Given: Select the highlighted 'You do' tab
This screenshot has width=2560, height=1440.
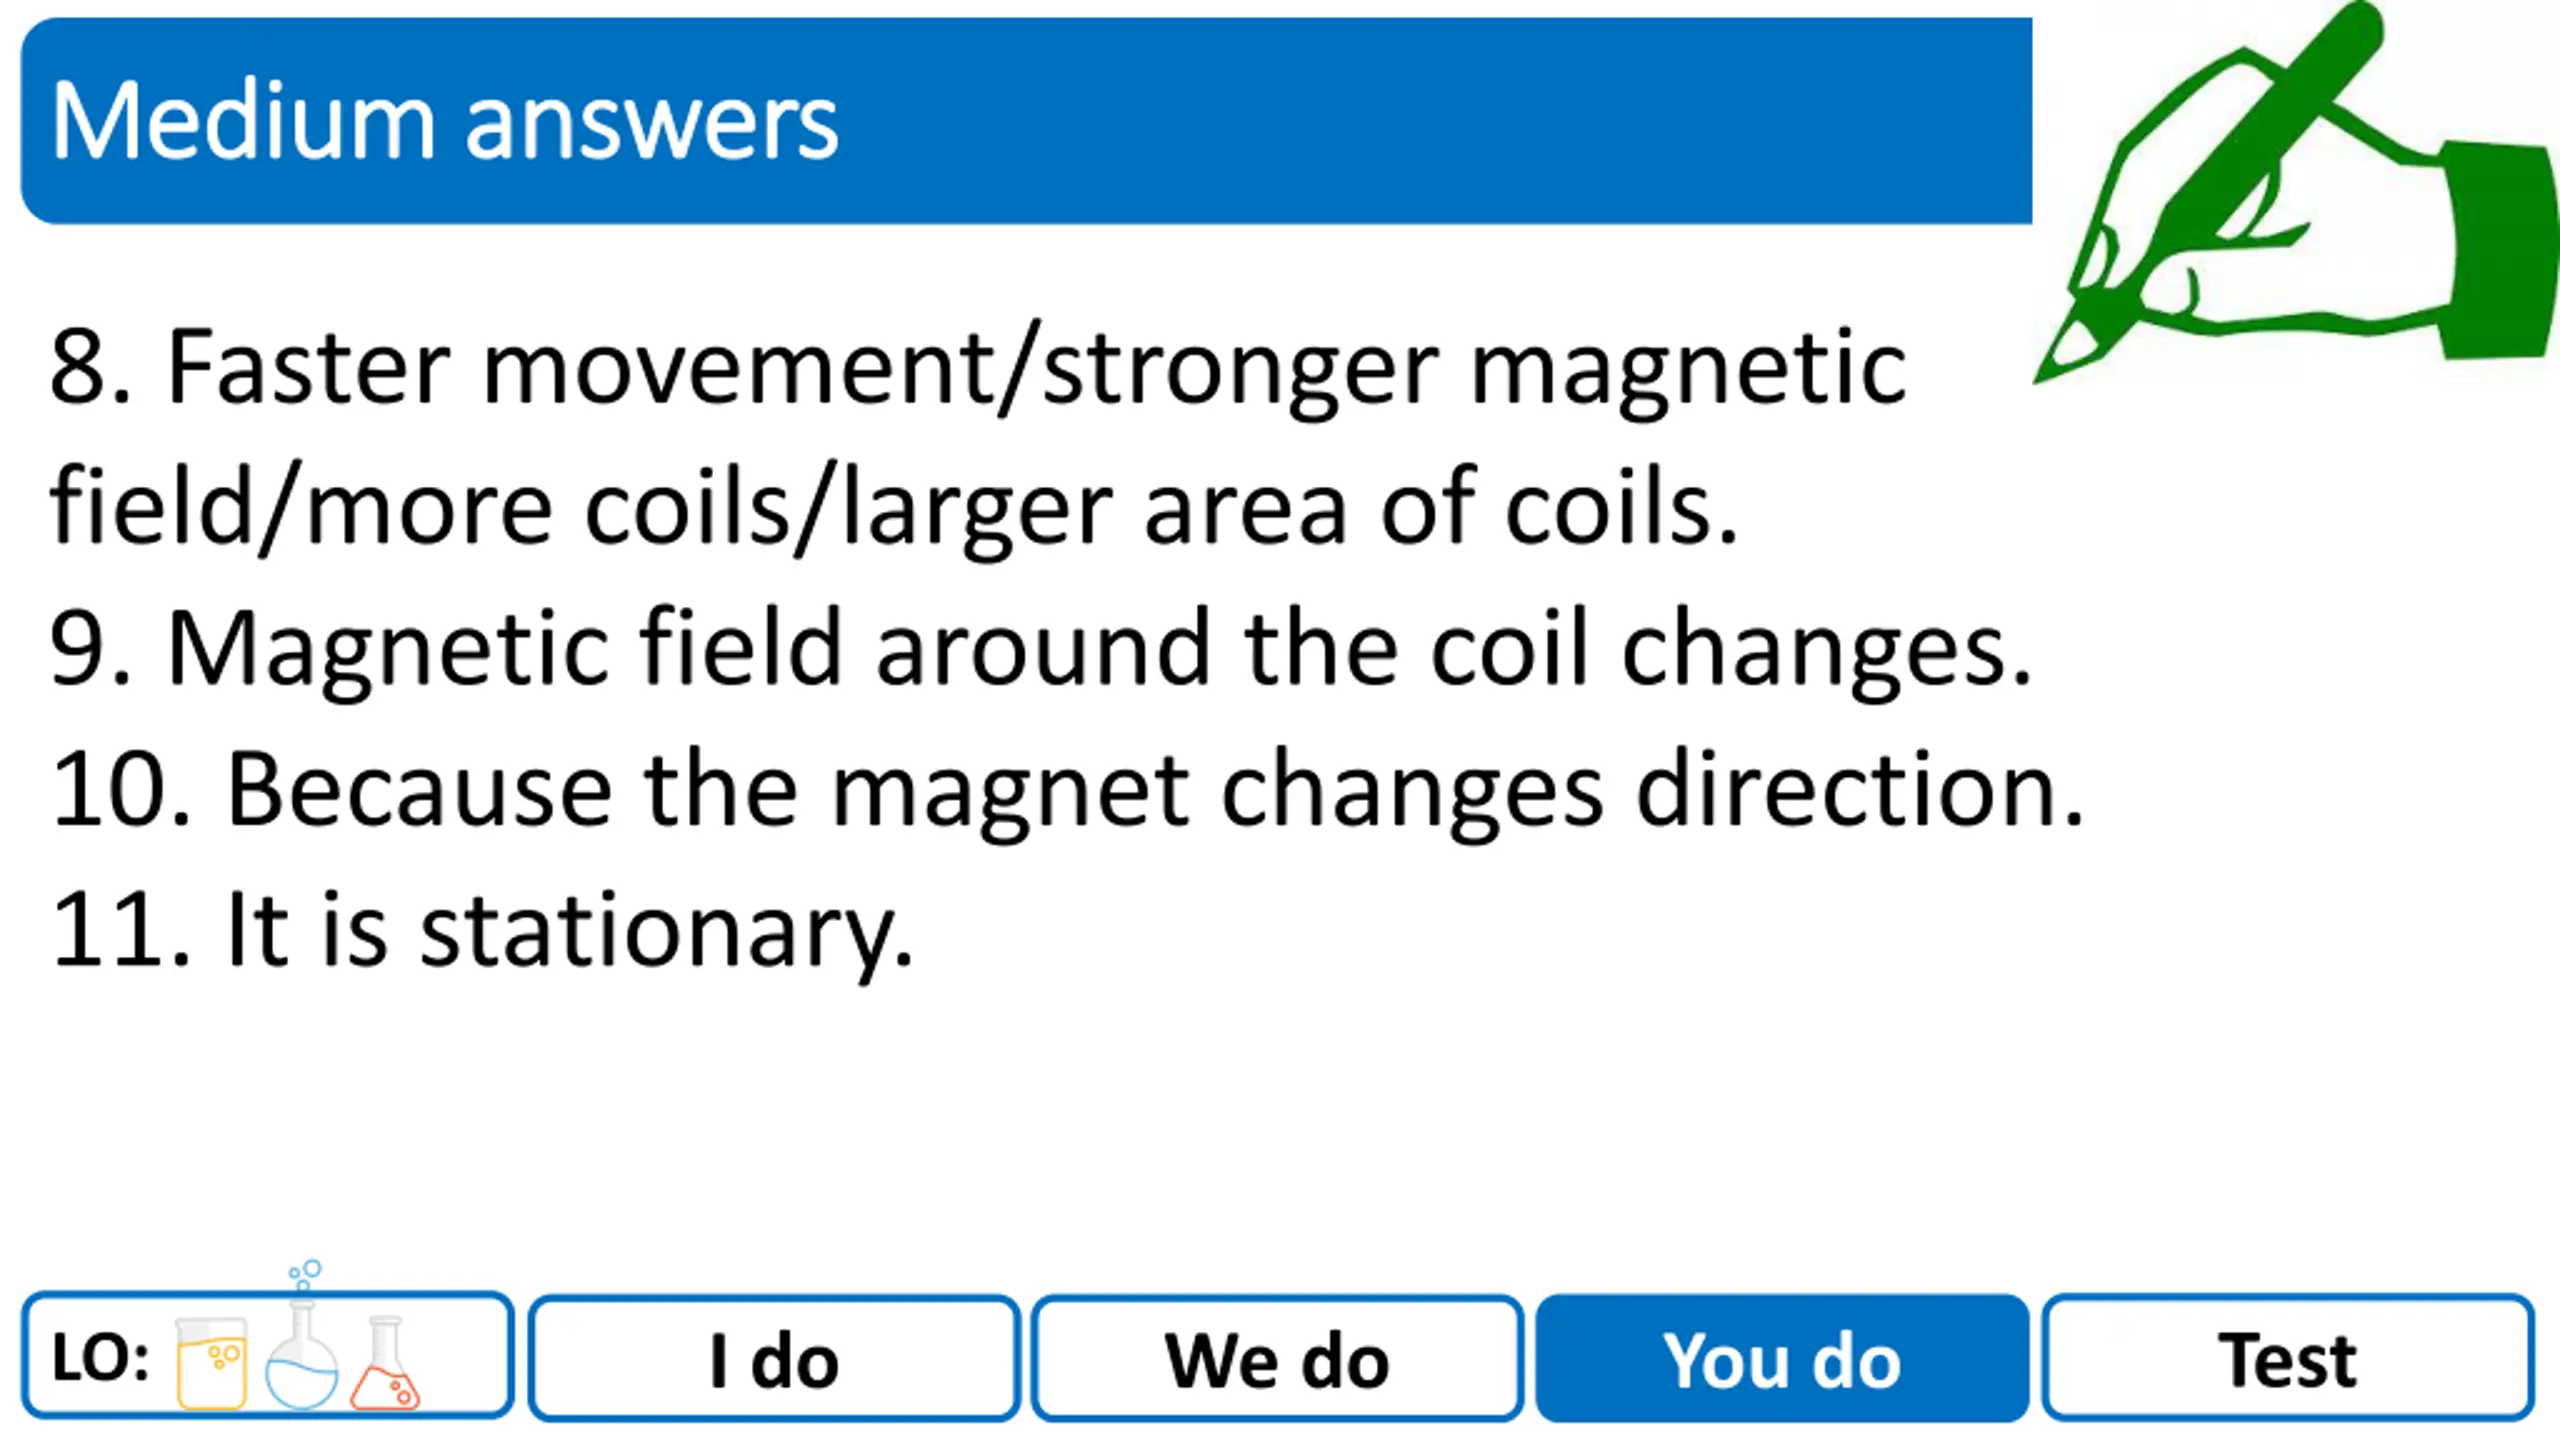Looking at the screenshot, I should click(x=1782, y=1358).
